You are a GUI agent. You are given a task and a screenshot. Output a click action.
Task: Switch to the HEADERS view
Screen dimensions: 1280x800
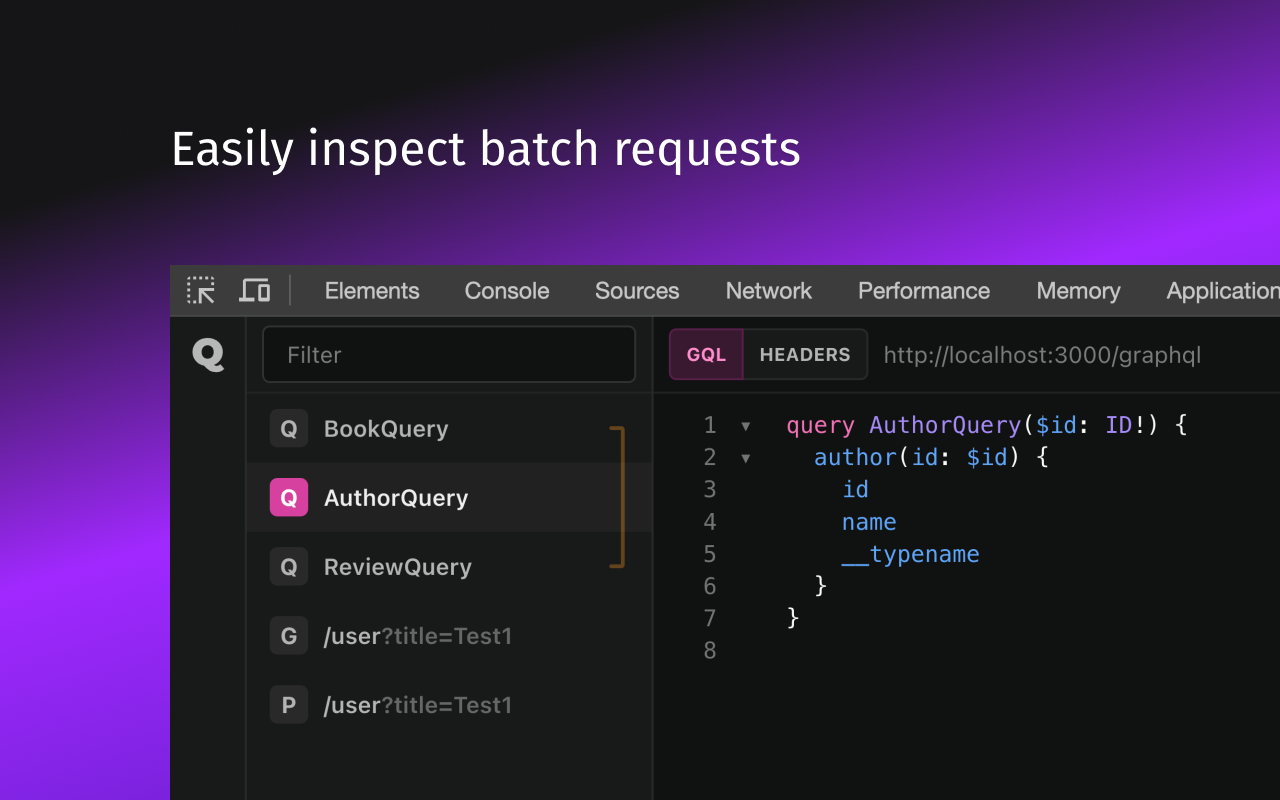(805, 355)
